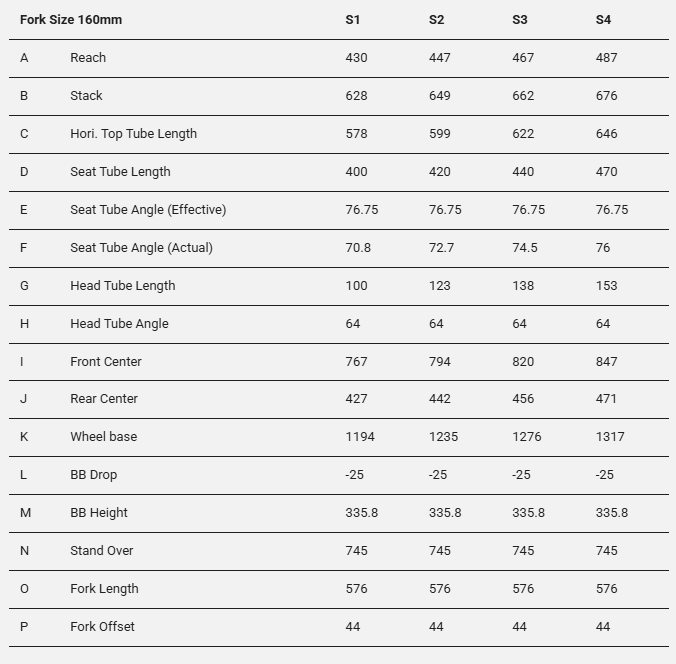The width and height of the screenshot is (676, 664).
Task: Select the Hori. Top Tube Length label
Action: (x=133, y=134)
